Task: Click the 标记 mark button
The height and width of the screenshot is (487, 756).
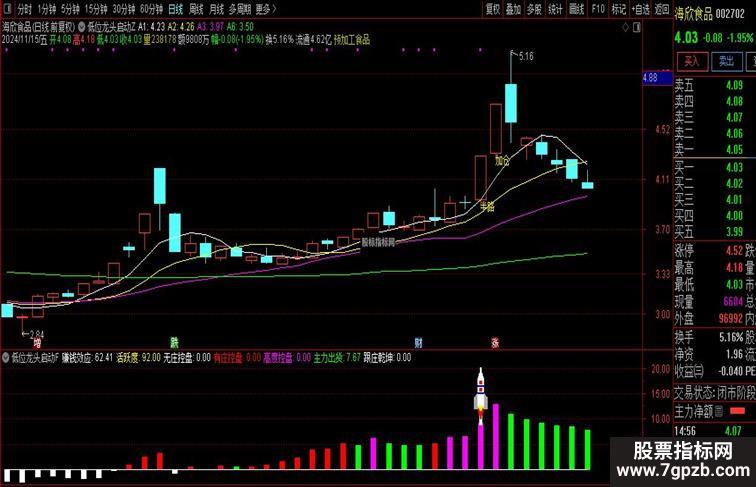Action: (619, 9)
